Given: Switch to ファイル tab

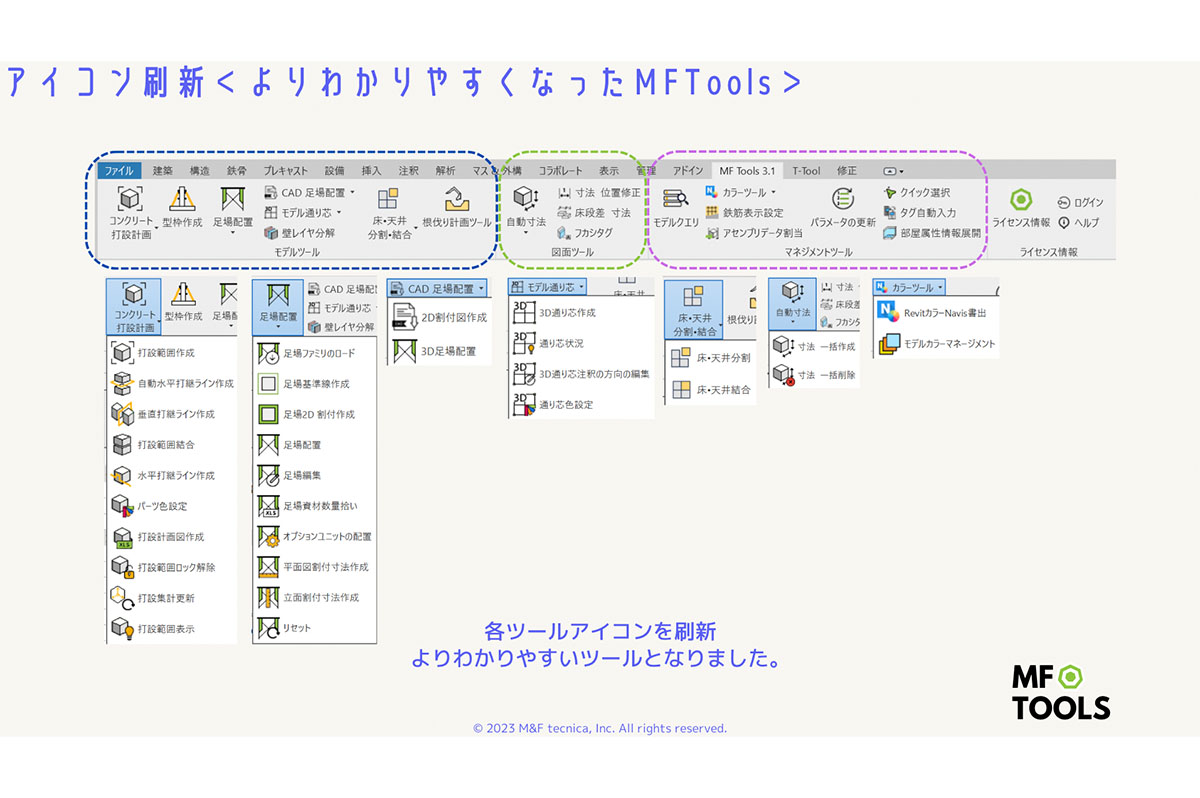Looking at the screenshot, I should (120, 171).
